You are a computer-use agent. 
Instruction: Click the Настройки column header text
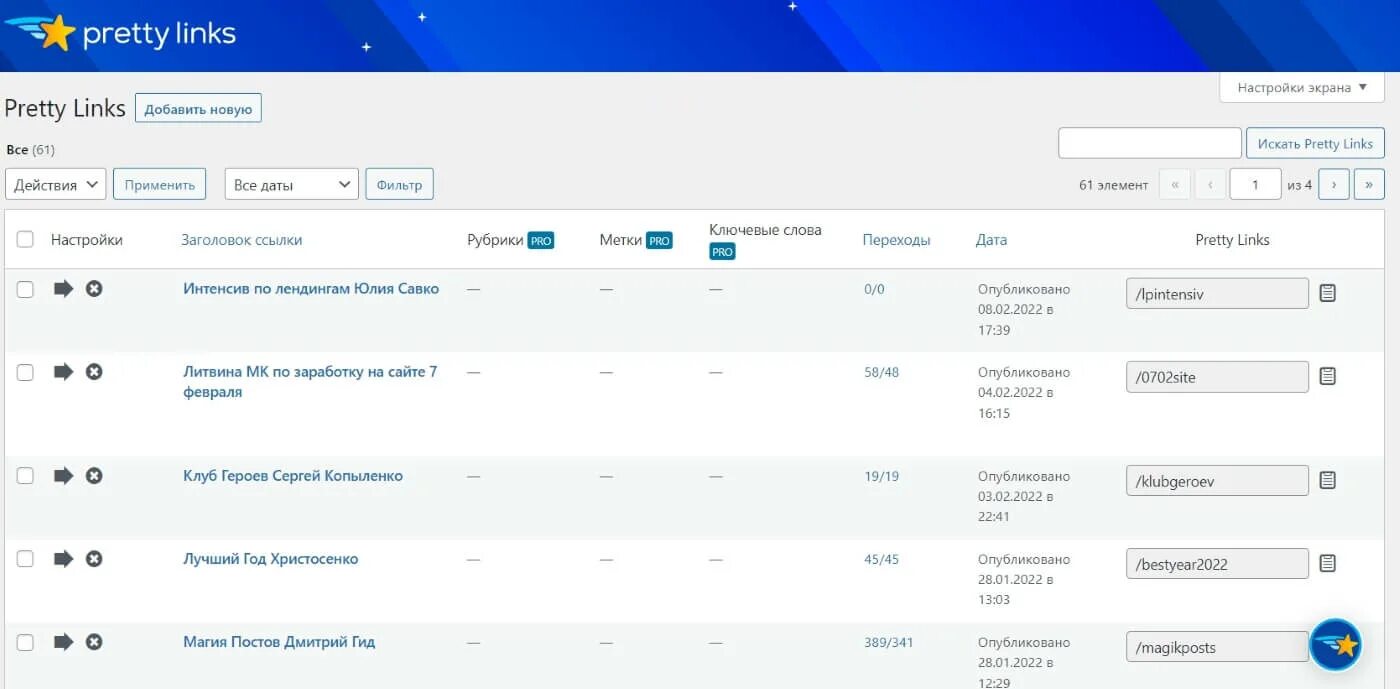(x=87, y=240)
